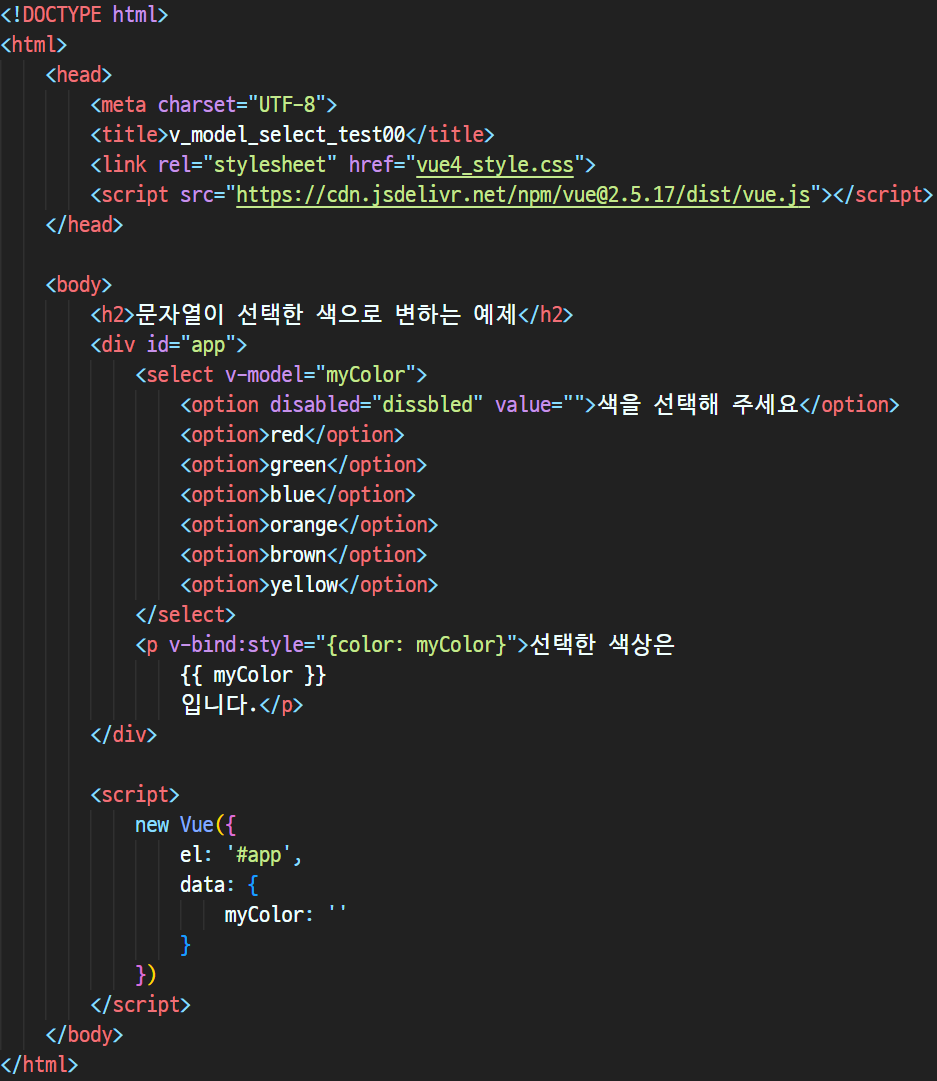
Task: Click the word brown in option
Action: [298, 555]
